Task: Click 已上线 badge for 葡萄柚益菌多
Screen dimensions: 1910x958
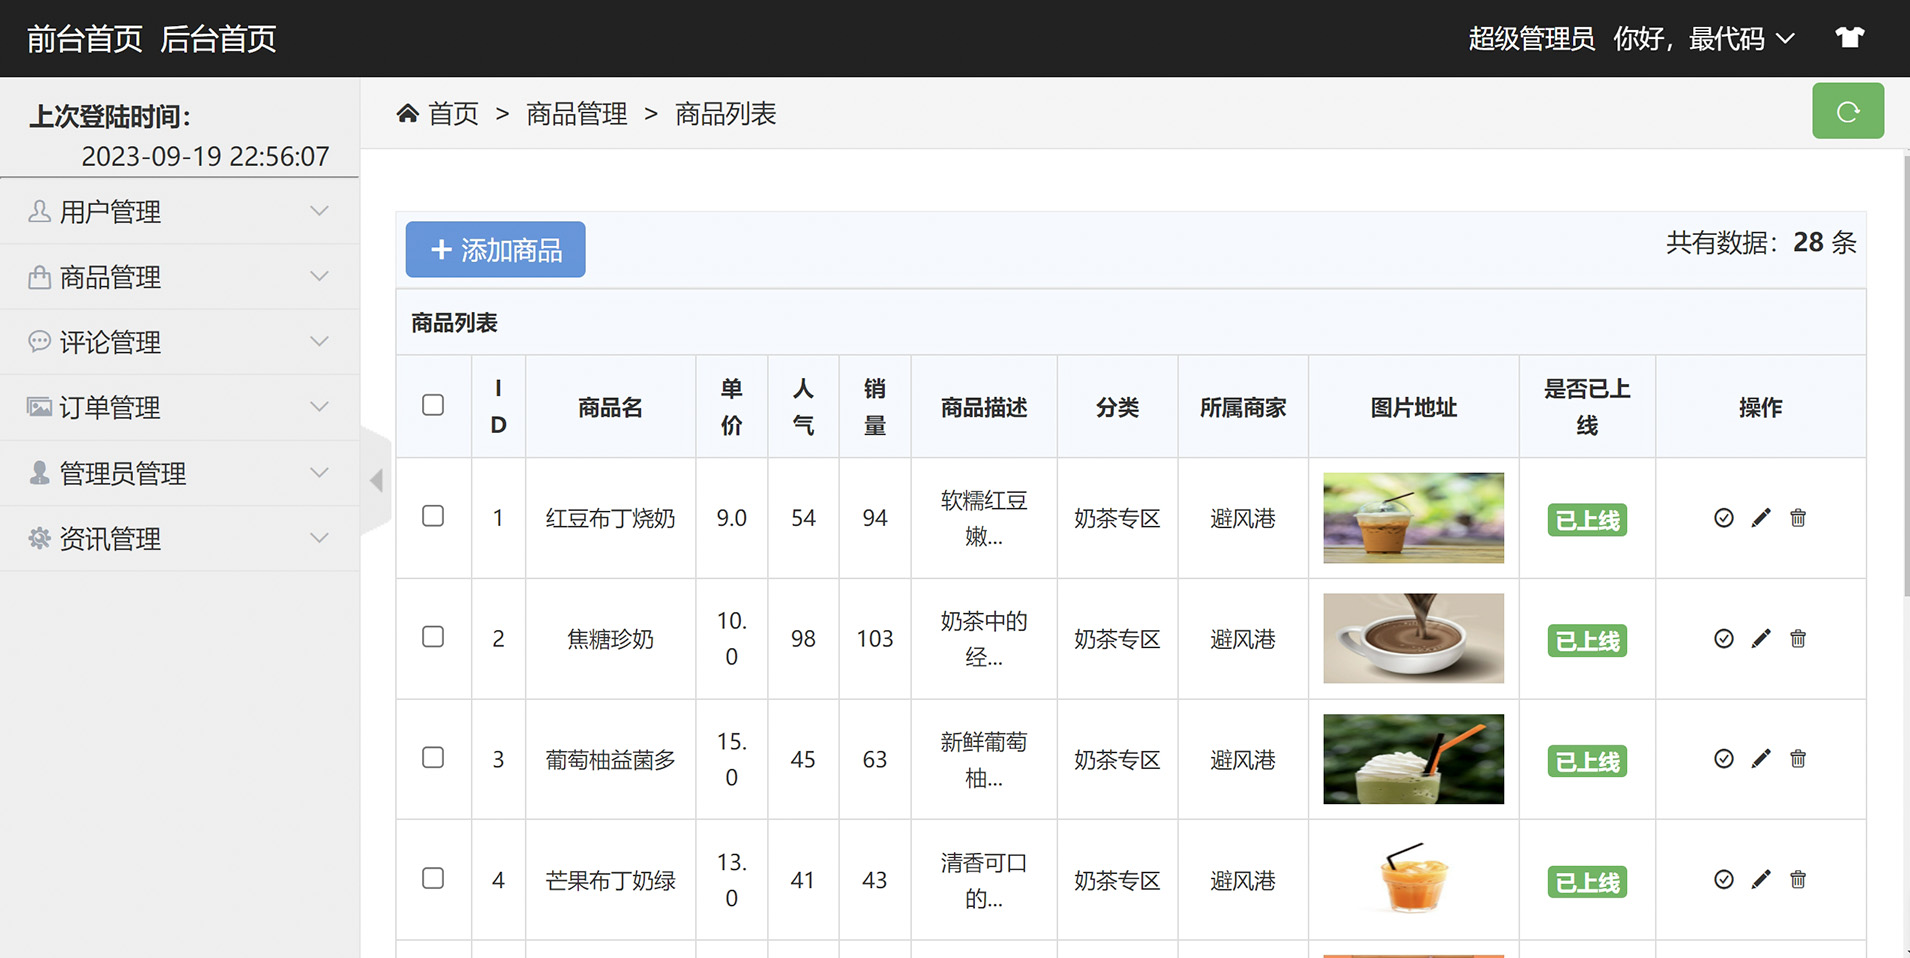Action: point(1587,762)
